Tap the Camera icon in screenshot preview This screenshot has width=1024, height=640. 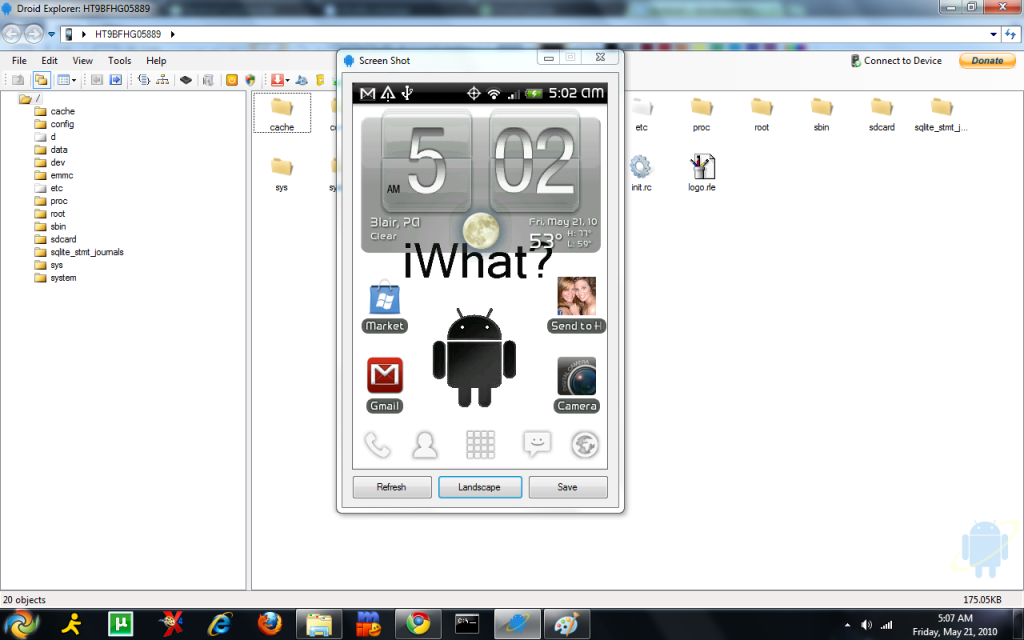point(576,376)
